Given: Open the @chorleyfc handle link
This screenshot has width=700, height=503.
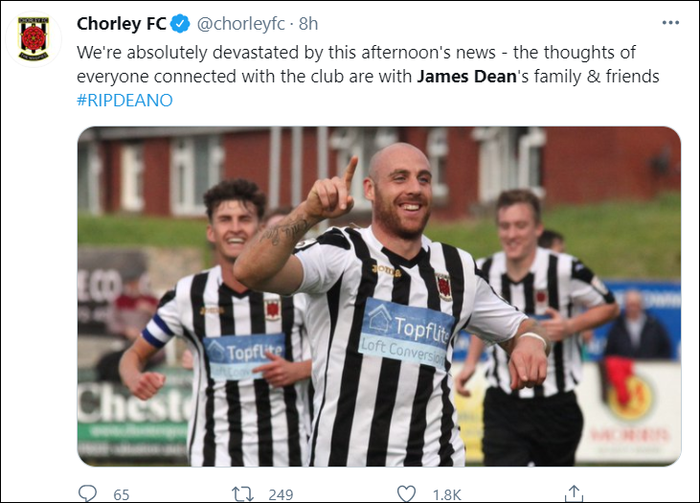Looking at the screenshot, I should pyautogui.click(x=241, y=24).
